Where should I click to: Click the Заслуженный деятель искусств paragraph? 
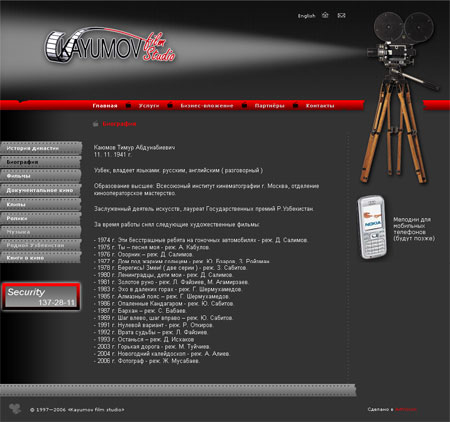tap(204, 209)
